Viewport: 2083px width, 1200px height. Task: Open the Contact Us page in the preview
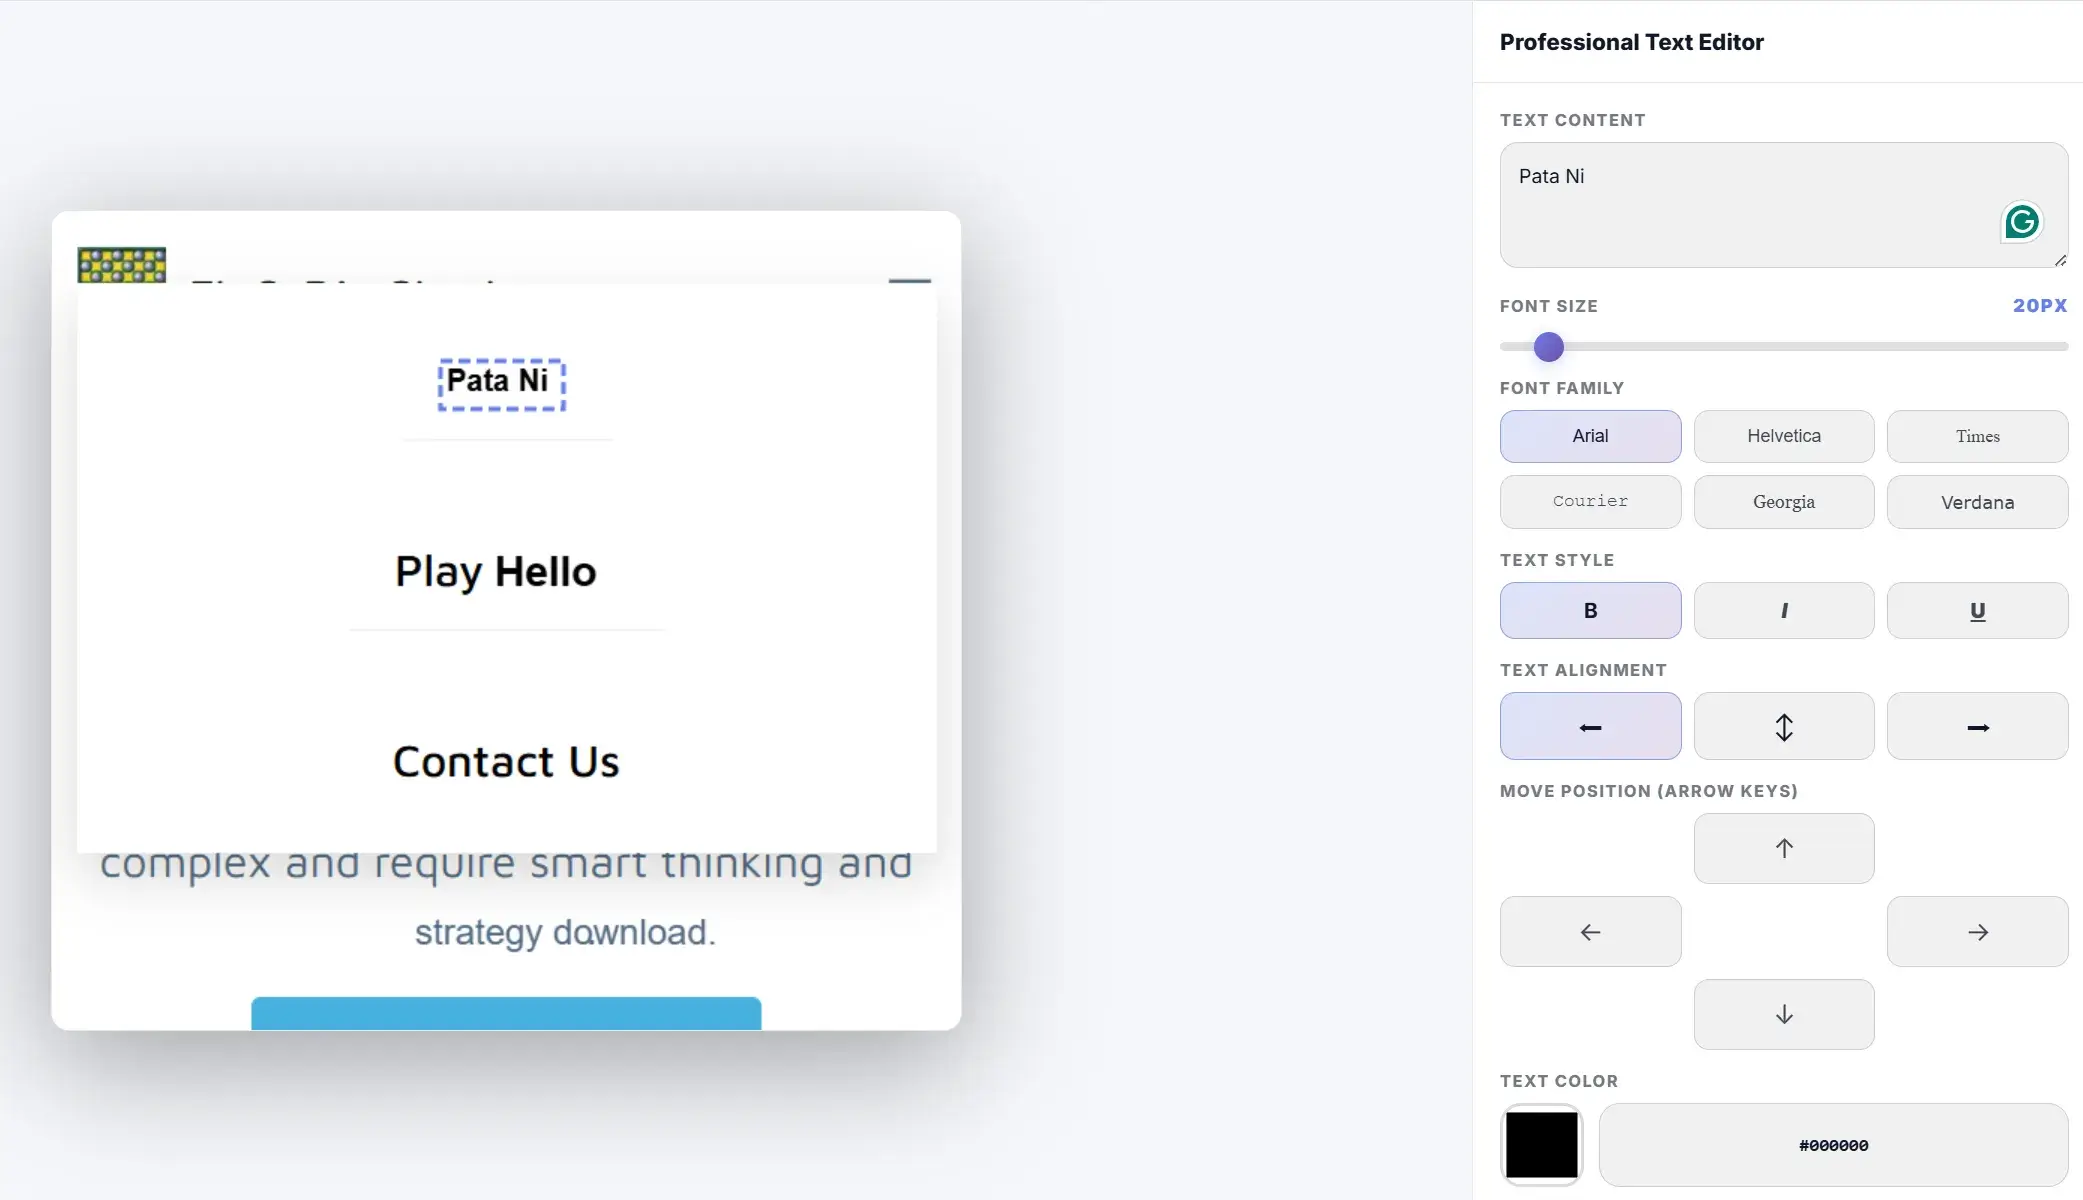(x=506, y=761)
